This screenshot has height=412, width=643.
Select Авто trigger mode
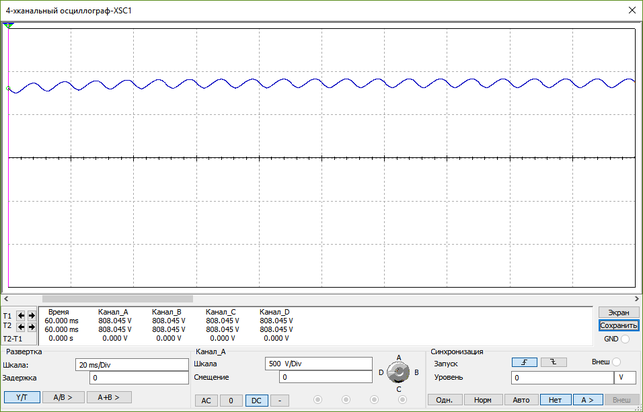point(521,400)
